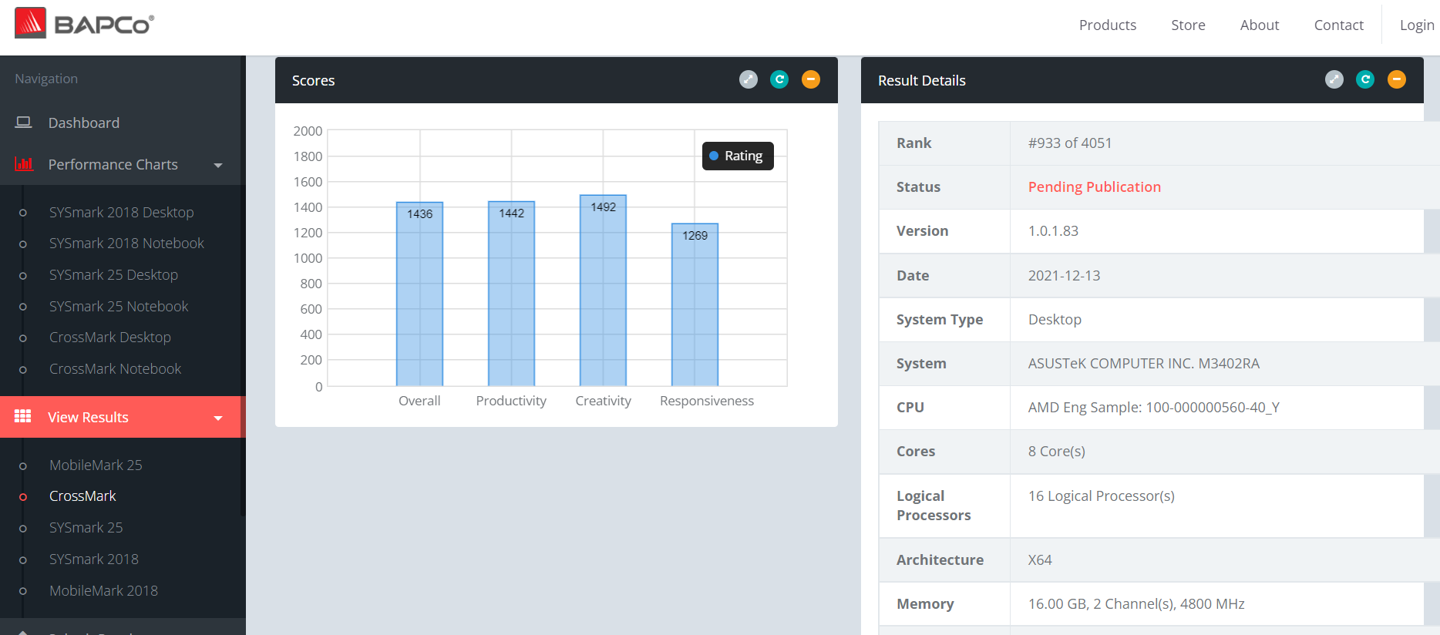The width and height of the screenshot is (1440, 635).
Task: Expand the Result Details panel to fullscreen
Action: 1334,80
